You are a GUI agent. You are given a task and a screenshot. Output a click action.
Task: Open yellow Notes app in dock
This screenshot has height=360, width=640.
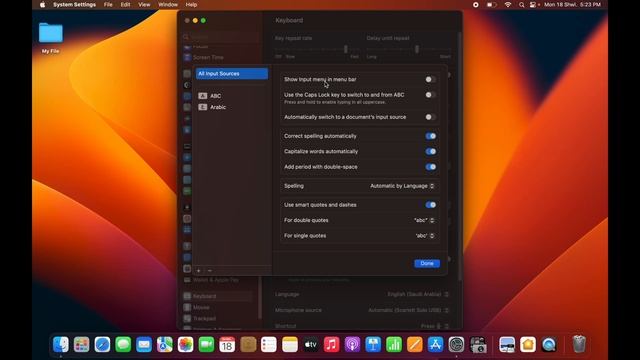[290, 344]
